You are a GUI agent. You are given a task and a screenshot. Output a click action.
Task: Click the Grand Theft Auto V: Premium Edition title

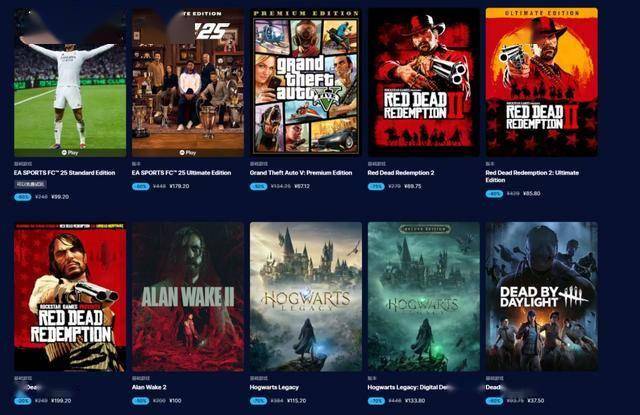pyautogui.click(x=301, y=173)
